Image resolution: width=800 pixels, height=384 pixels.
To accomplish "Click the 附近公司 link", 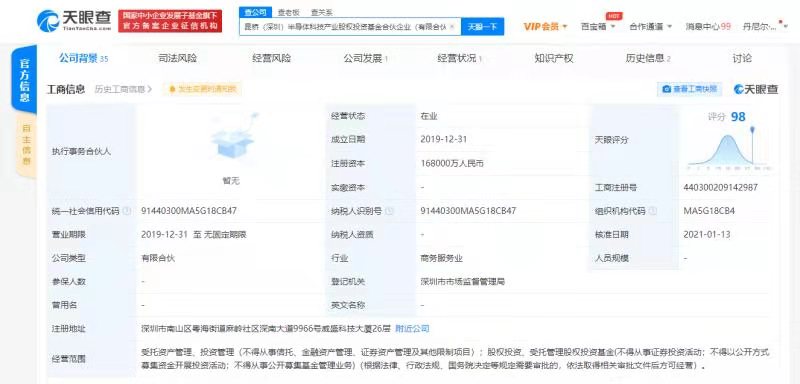I will [412, 329].
